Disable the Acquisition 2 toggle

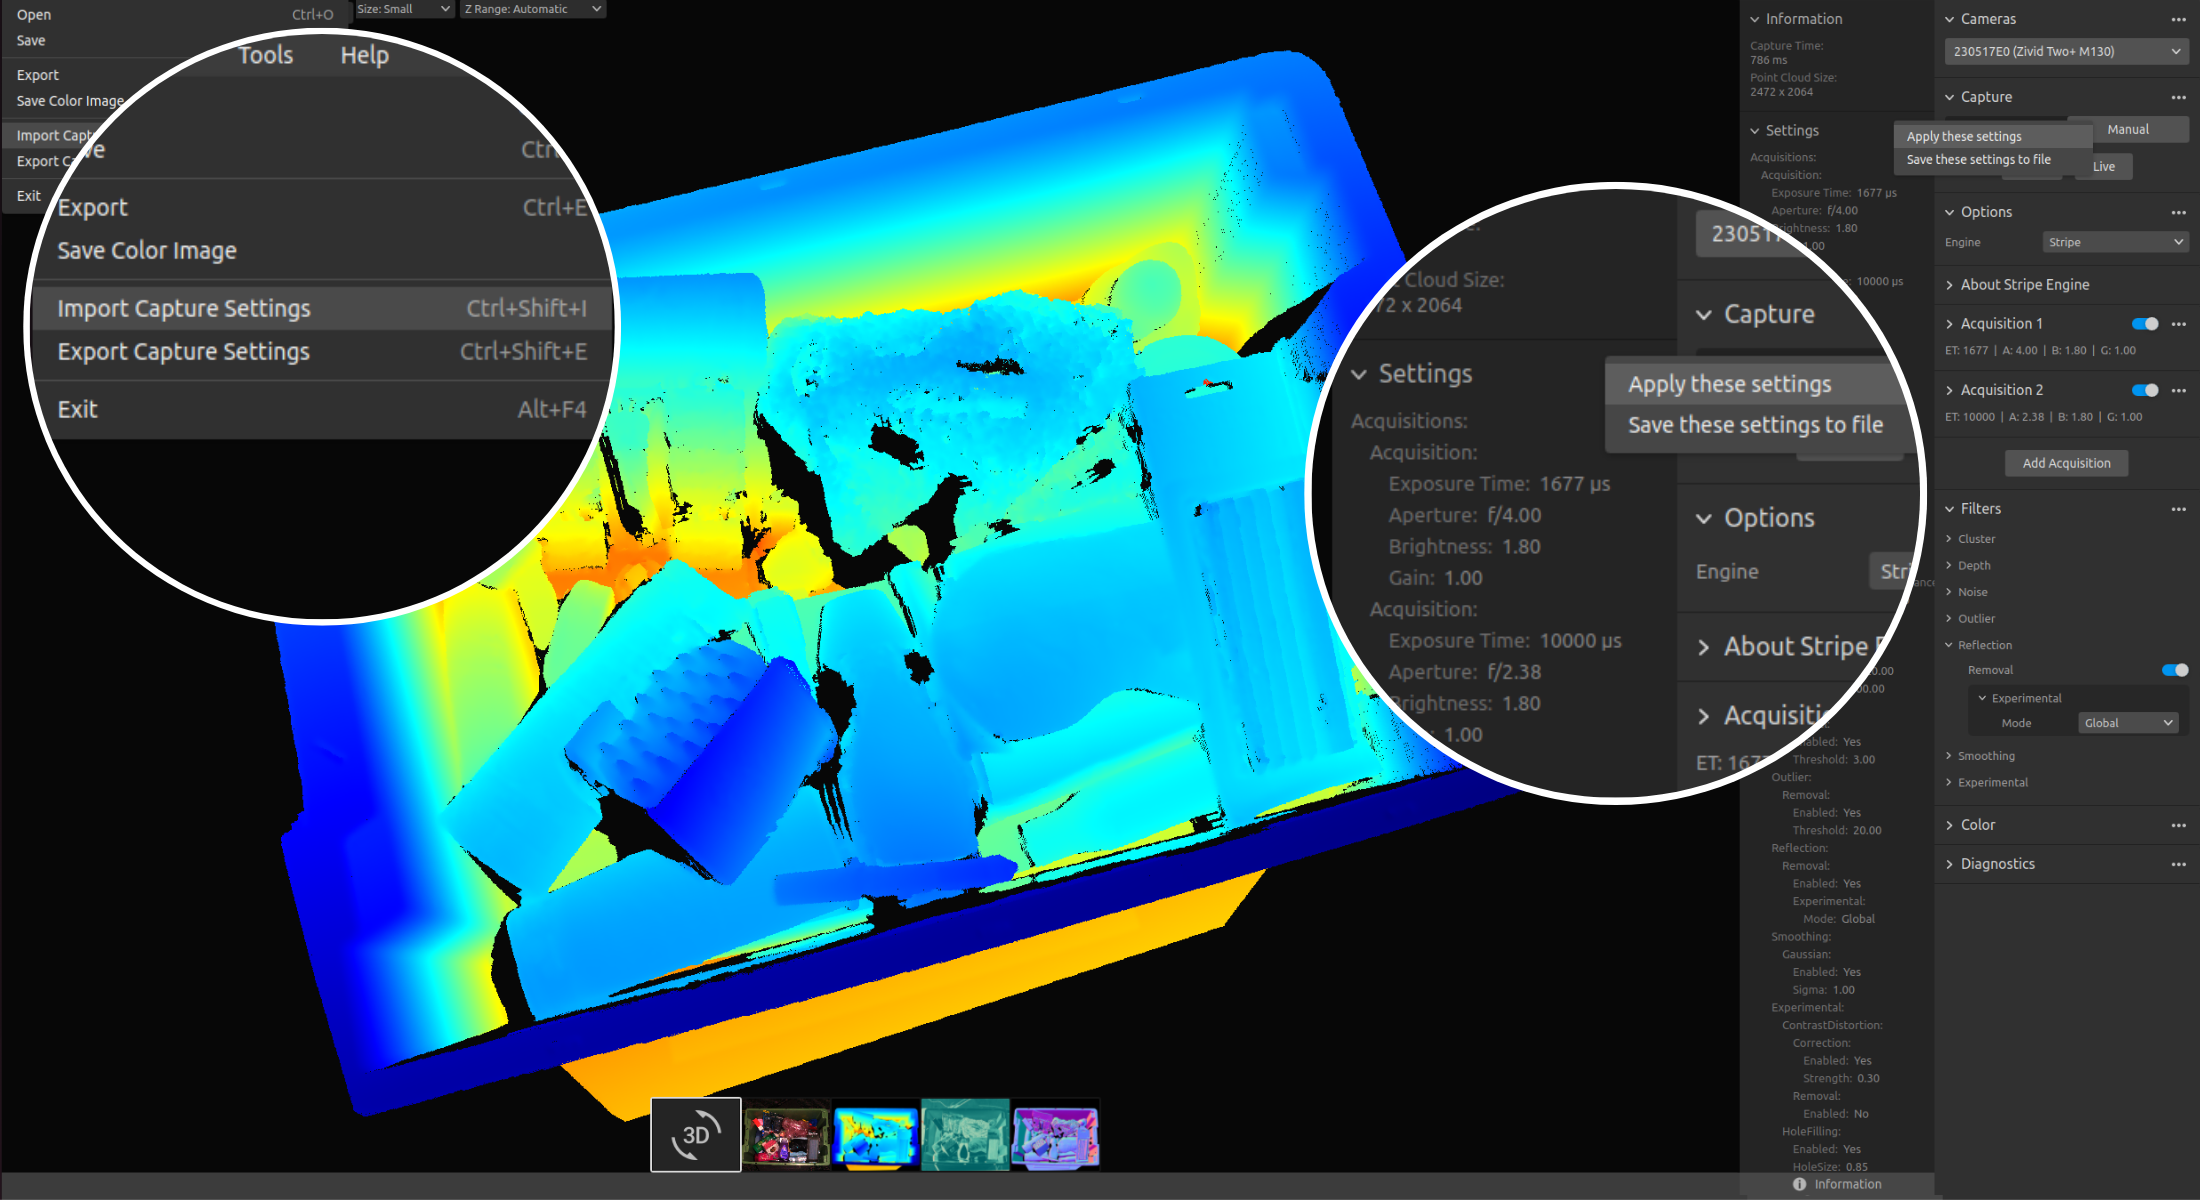coord(2145,390)
